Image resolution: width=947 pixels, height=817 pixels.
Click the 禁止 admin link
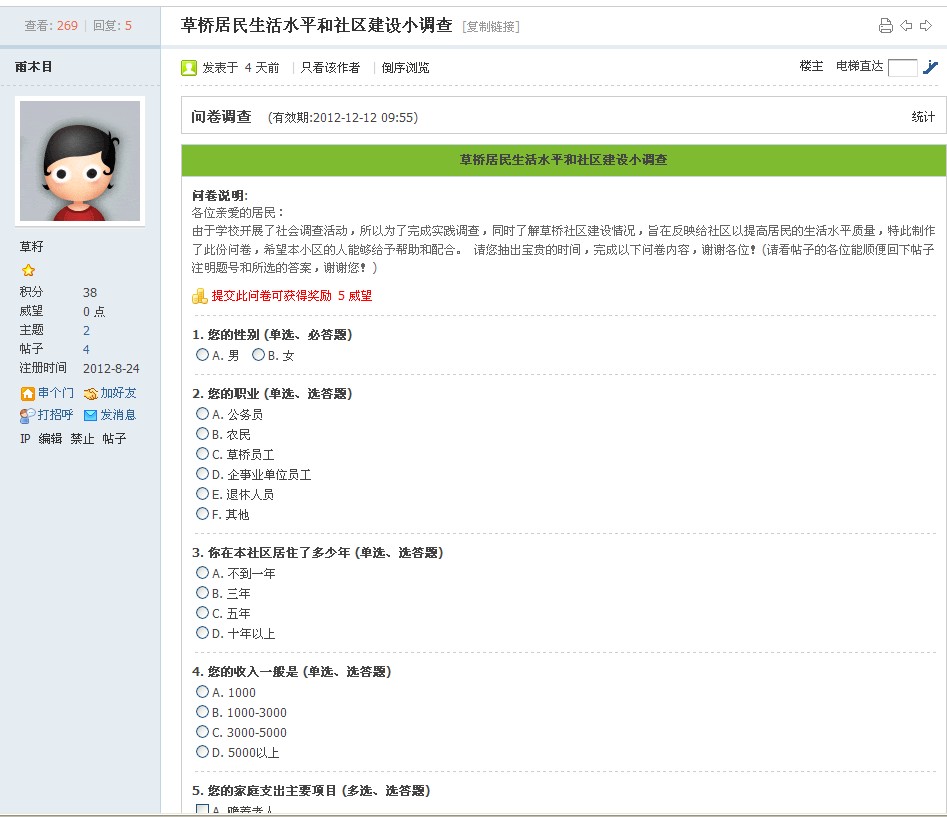coord(82,438)
